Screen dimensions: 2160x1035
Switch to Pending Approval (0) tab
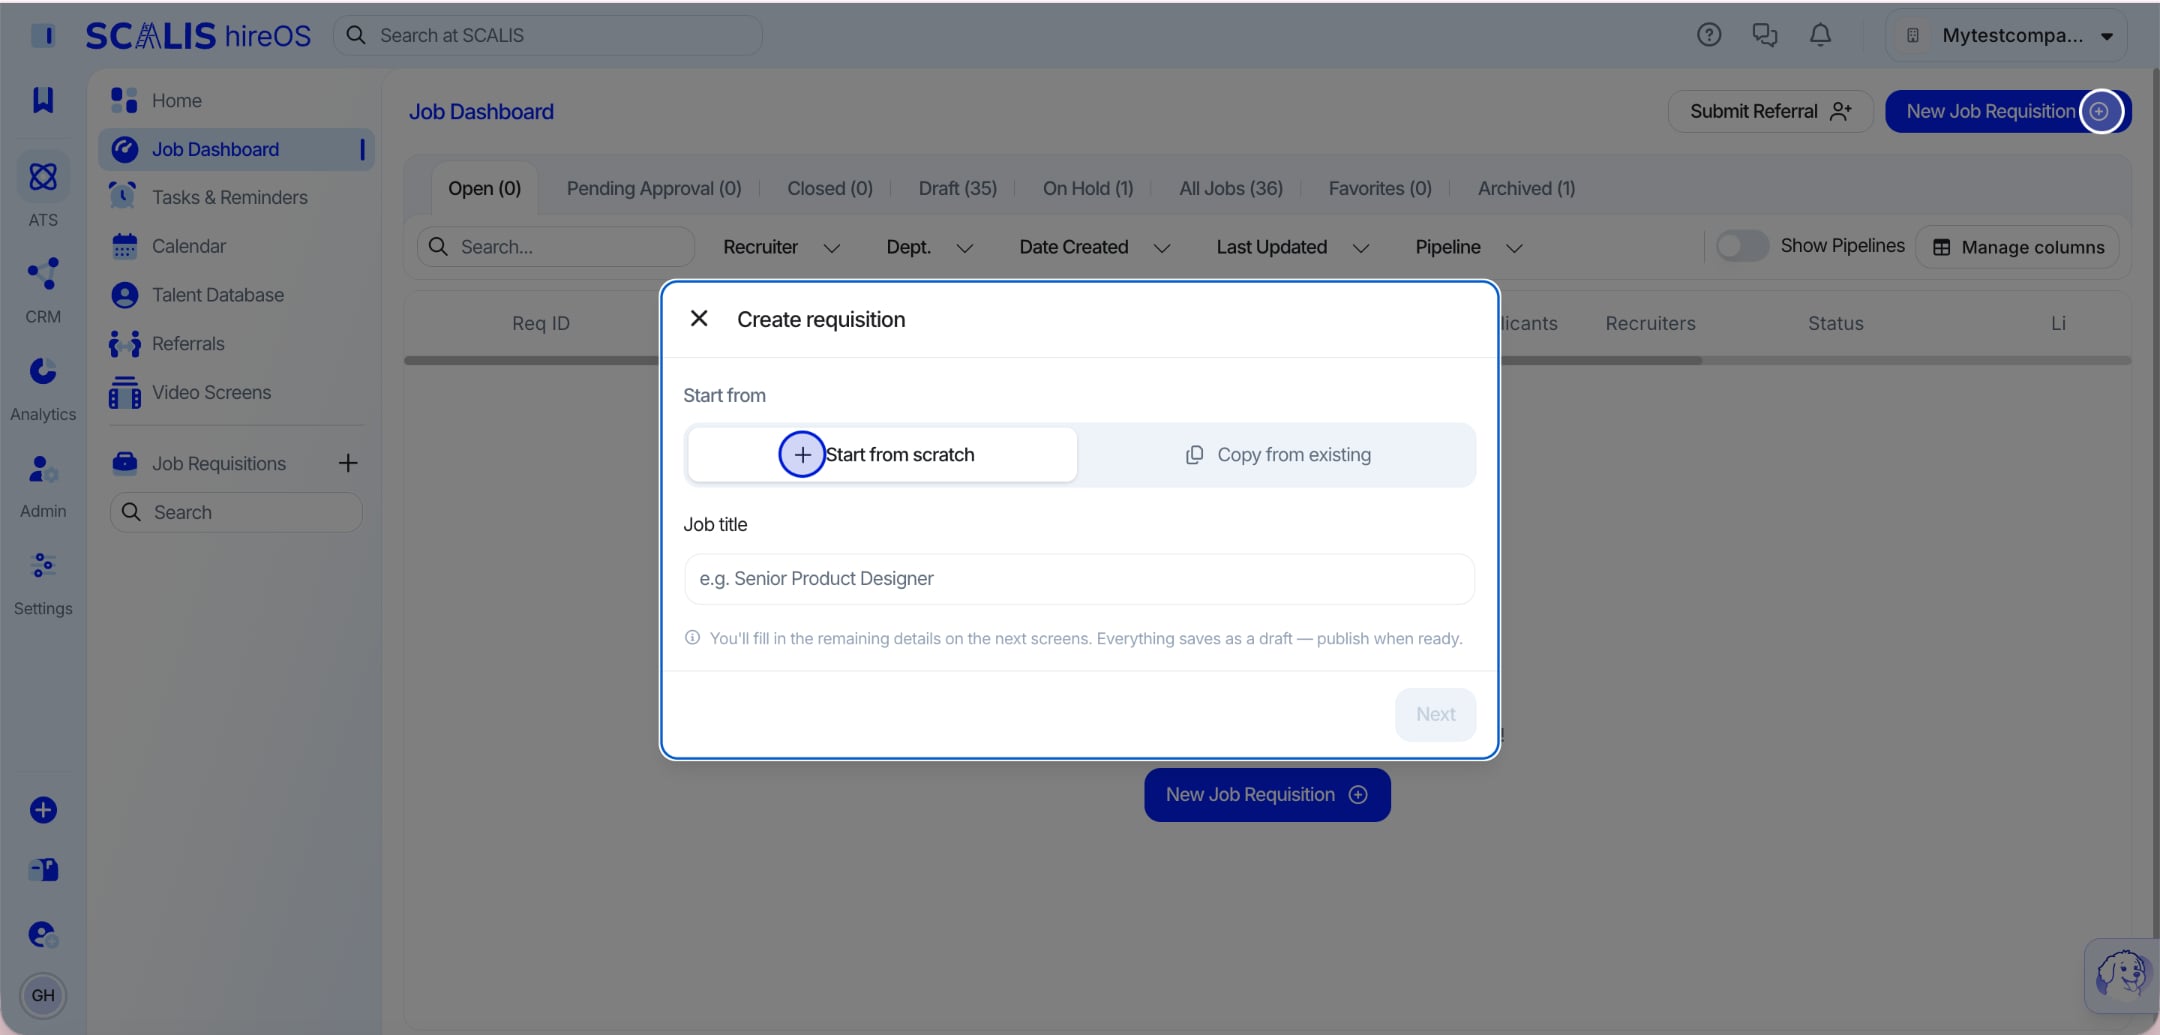pyautogui.click(x=654, y=188)
